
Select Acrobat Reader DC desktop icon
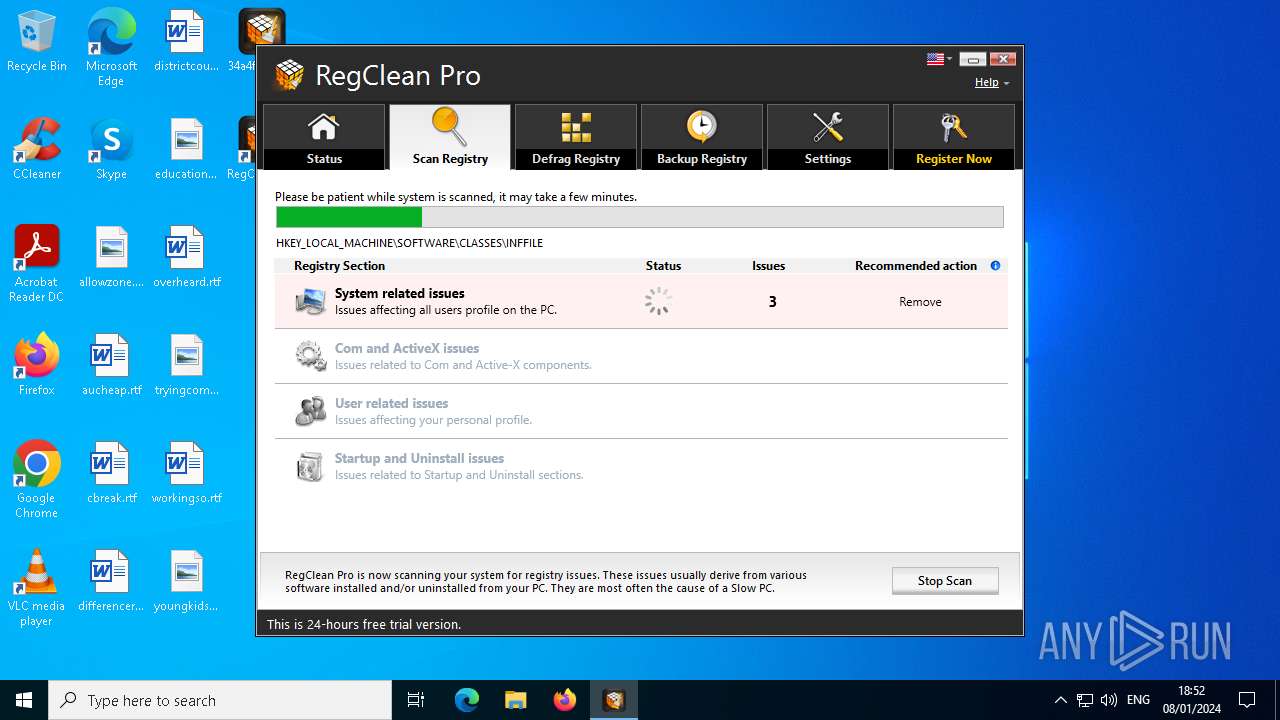click(x=37, y=264)
